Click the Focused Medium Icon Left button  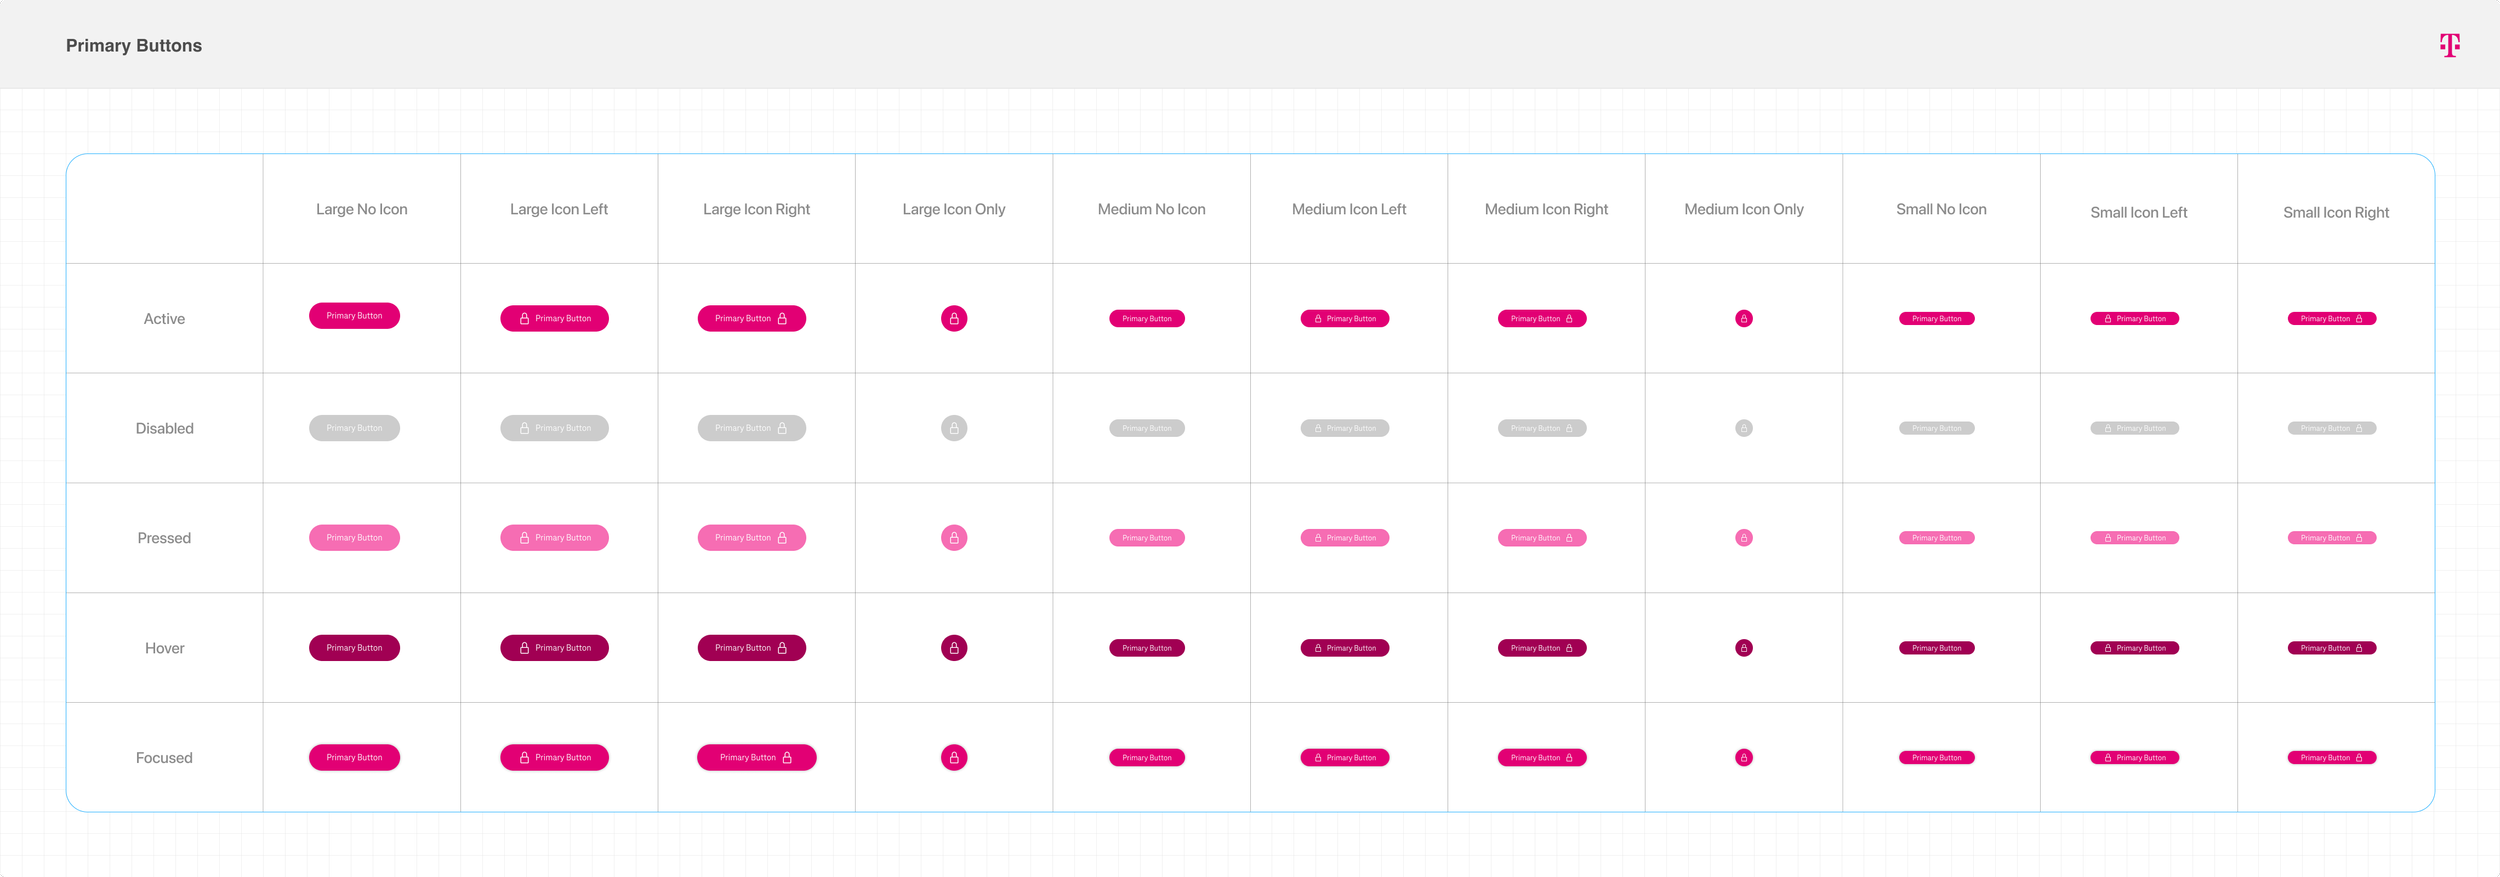click(1345, 758)
